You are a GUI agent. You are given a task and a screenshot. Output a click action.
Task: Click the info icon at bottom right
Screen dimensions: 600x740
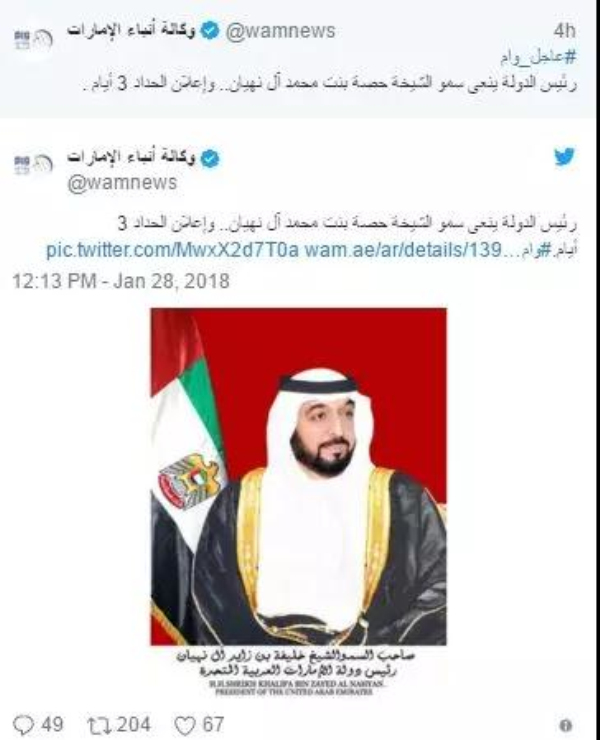click(x=565, y=725)
